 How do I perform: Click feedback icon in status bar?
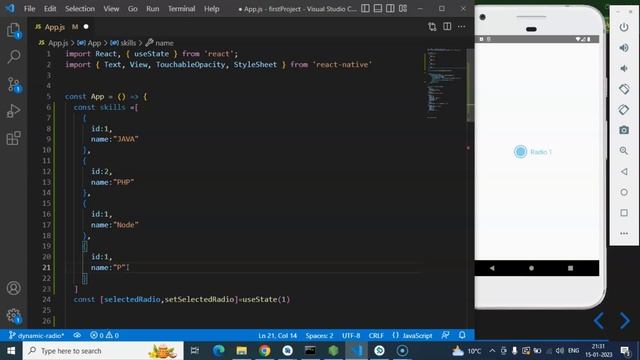(445, 336)
